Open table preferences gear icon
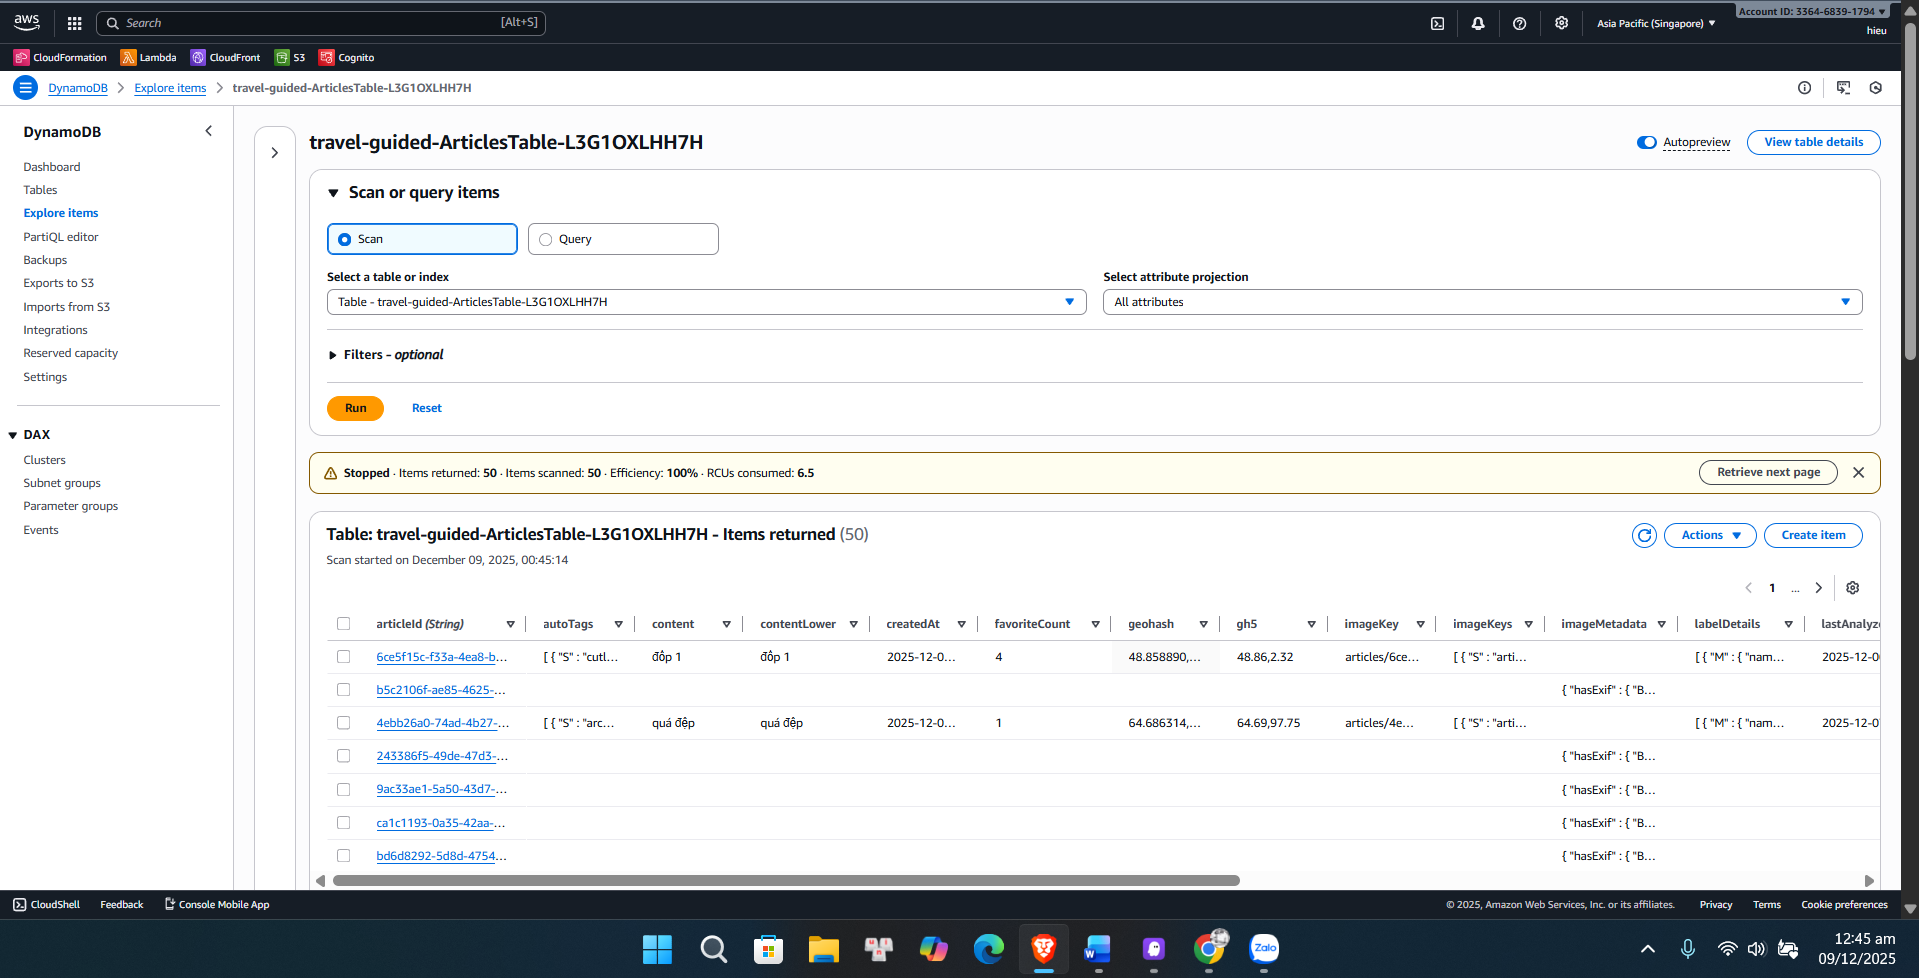This screenshot has height=978, width=1919. (x=1852, y=588)
